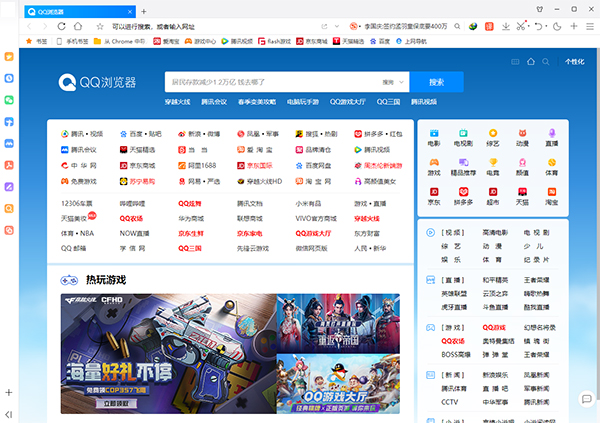Close the QQ浏览器 tab
Viewport: 600px width, 423px height.
tap(130, 12)
